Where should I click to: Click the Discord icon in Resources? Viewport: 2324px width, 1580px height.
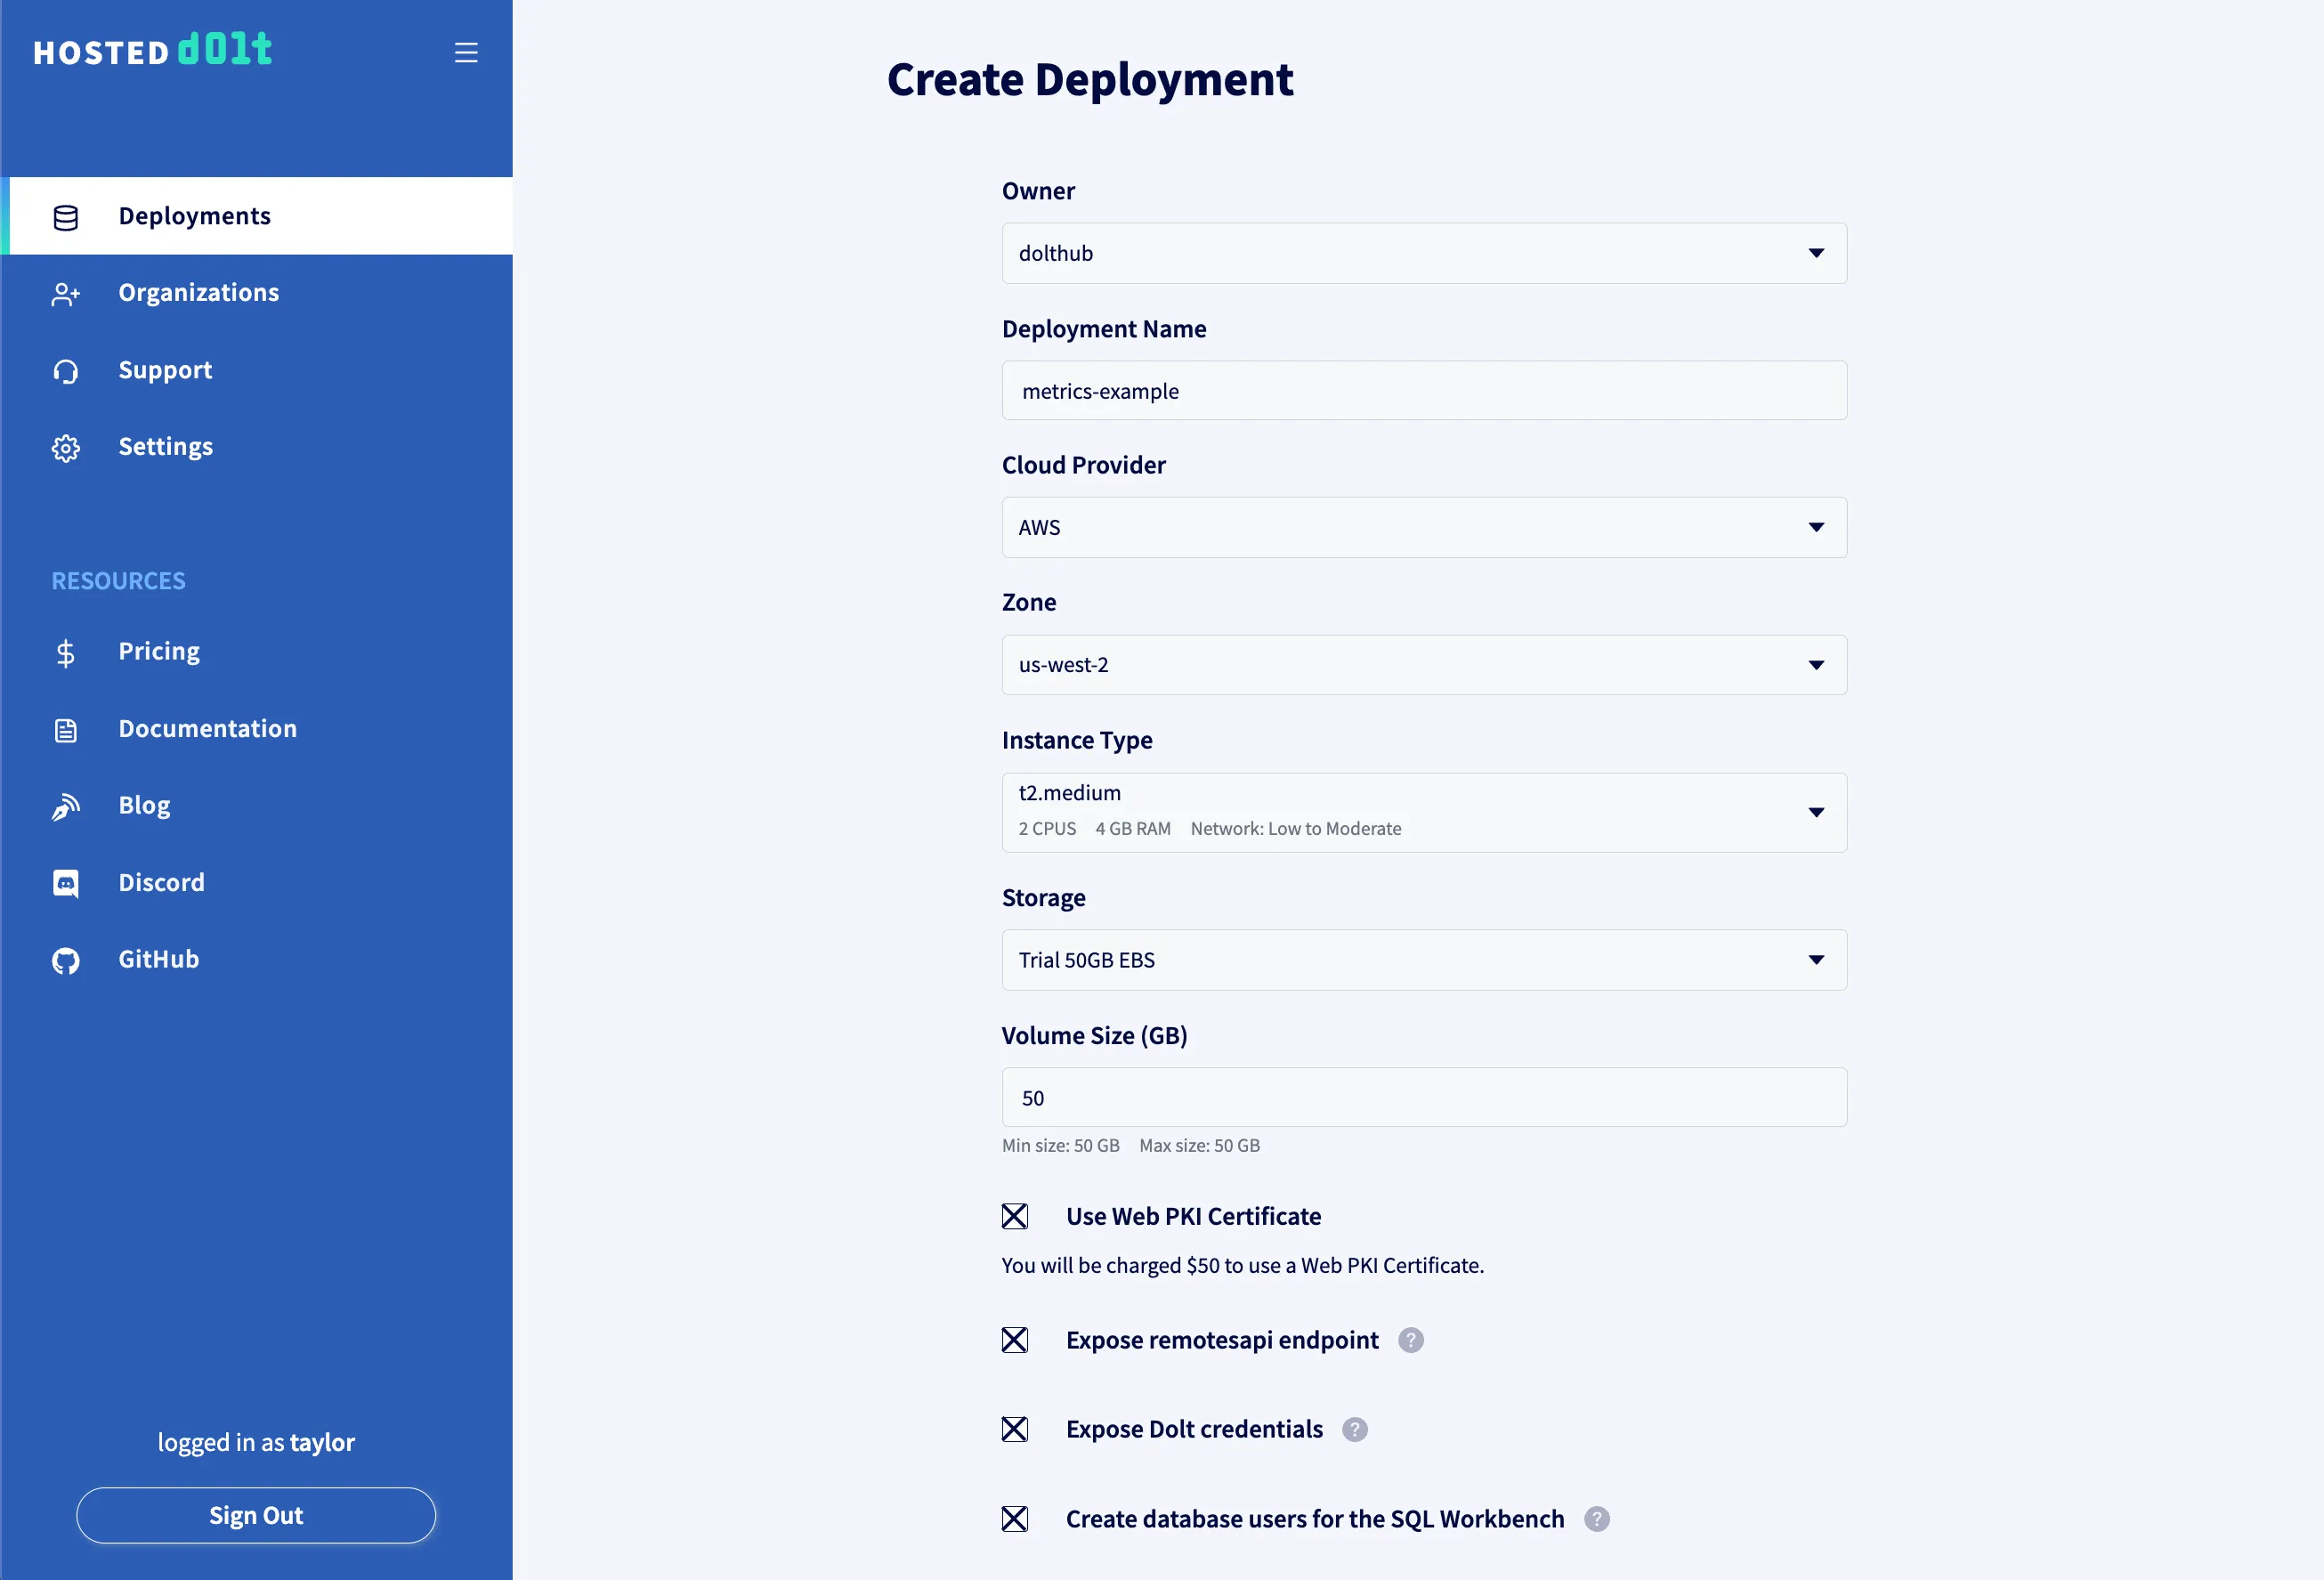(x=66, y=883)
